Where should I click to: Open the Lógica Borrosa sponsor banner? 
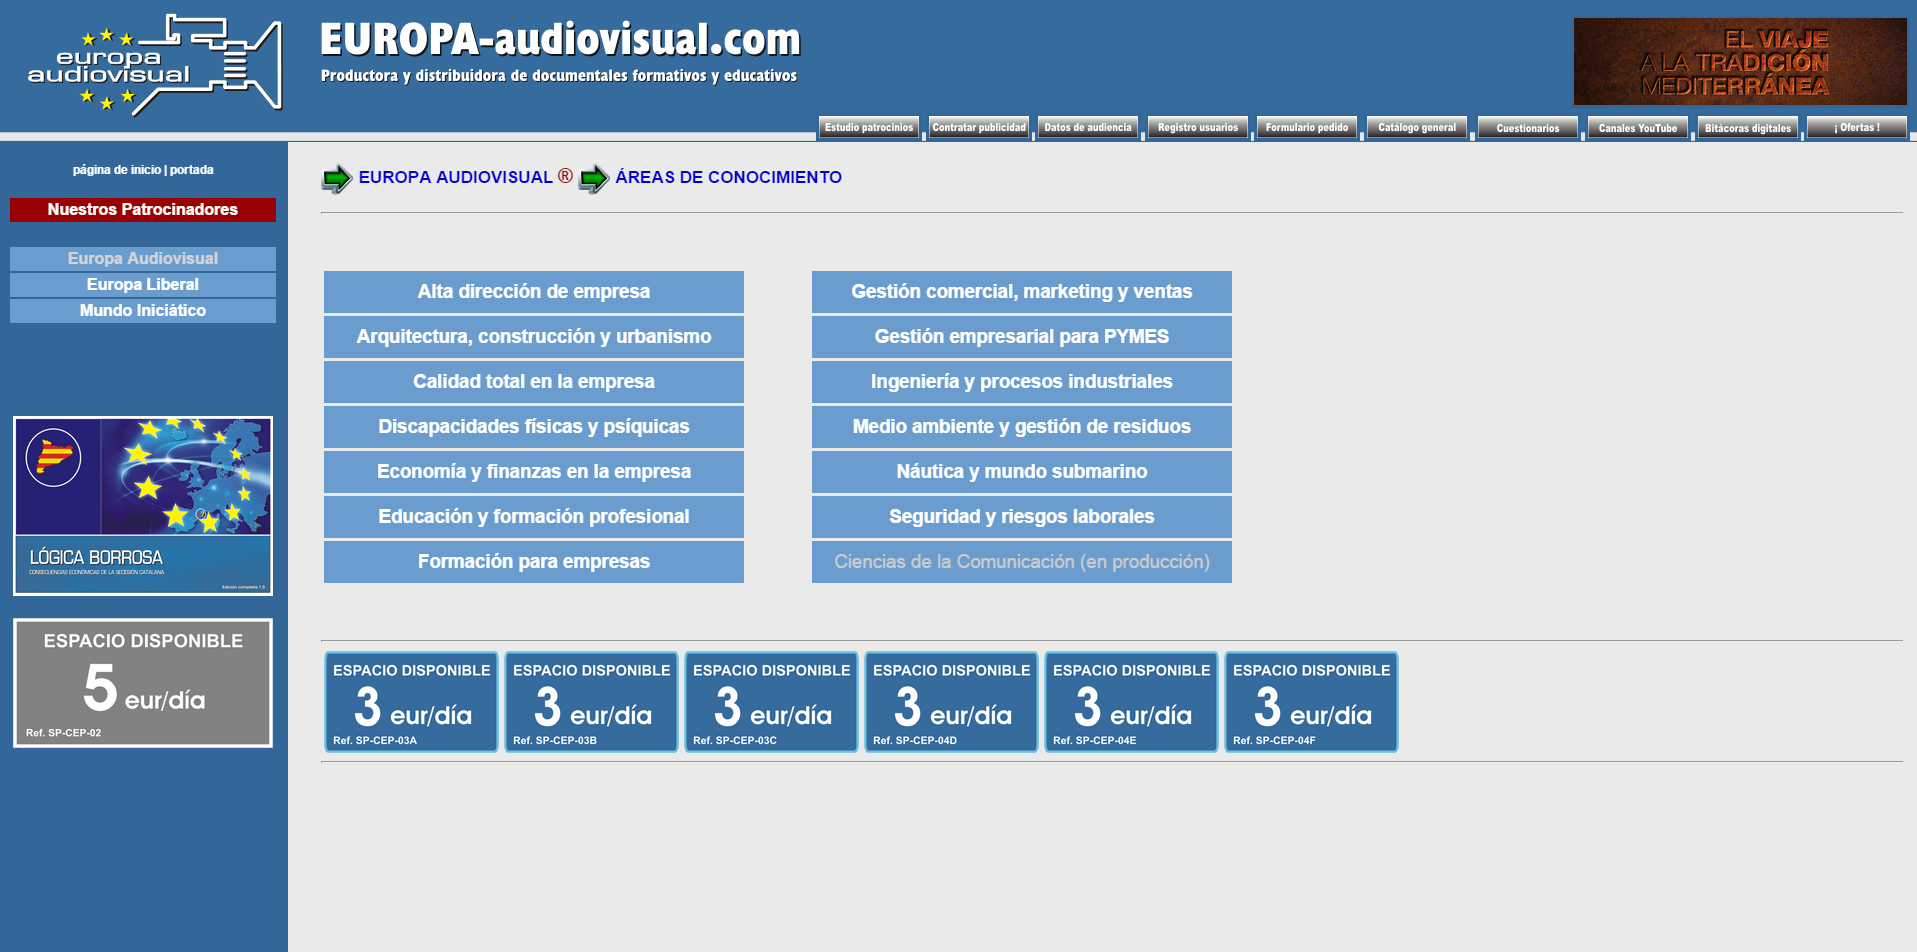pos(143,506)
